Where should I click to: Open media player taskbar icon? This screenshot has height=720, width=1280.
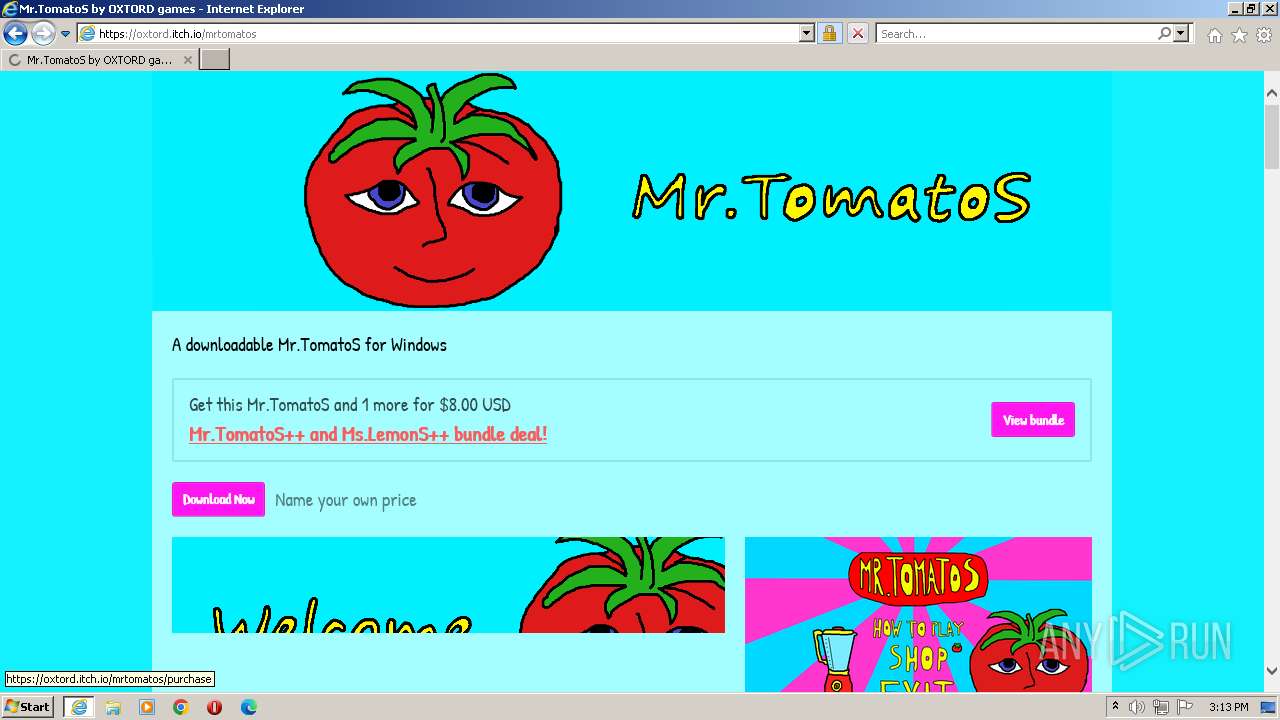coord(147,707)
